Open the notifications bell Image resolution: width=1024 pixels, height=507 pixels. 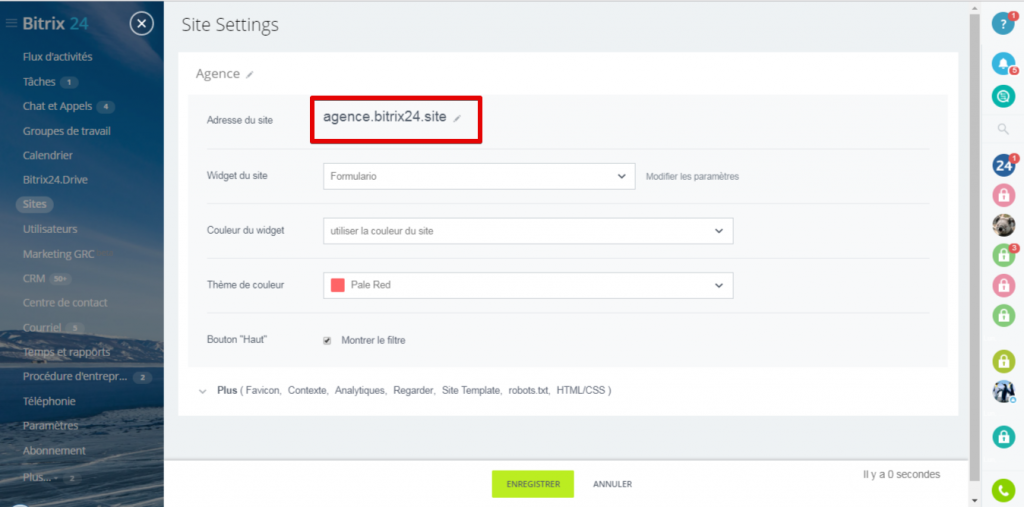coord(1003,63)
